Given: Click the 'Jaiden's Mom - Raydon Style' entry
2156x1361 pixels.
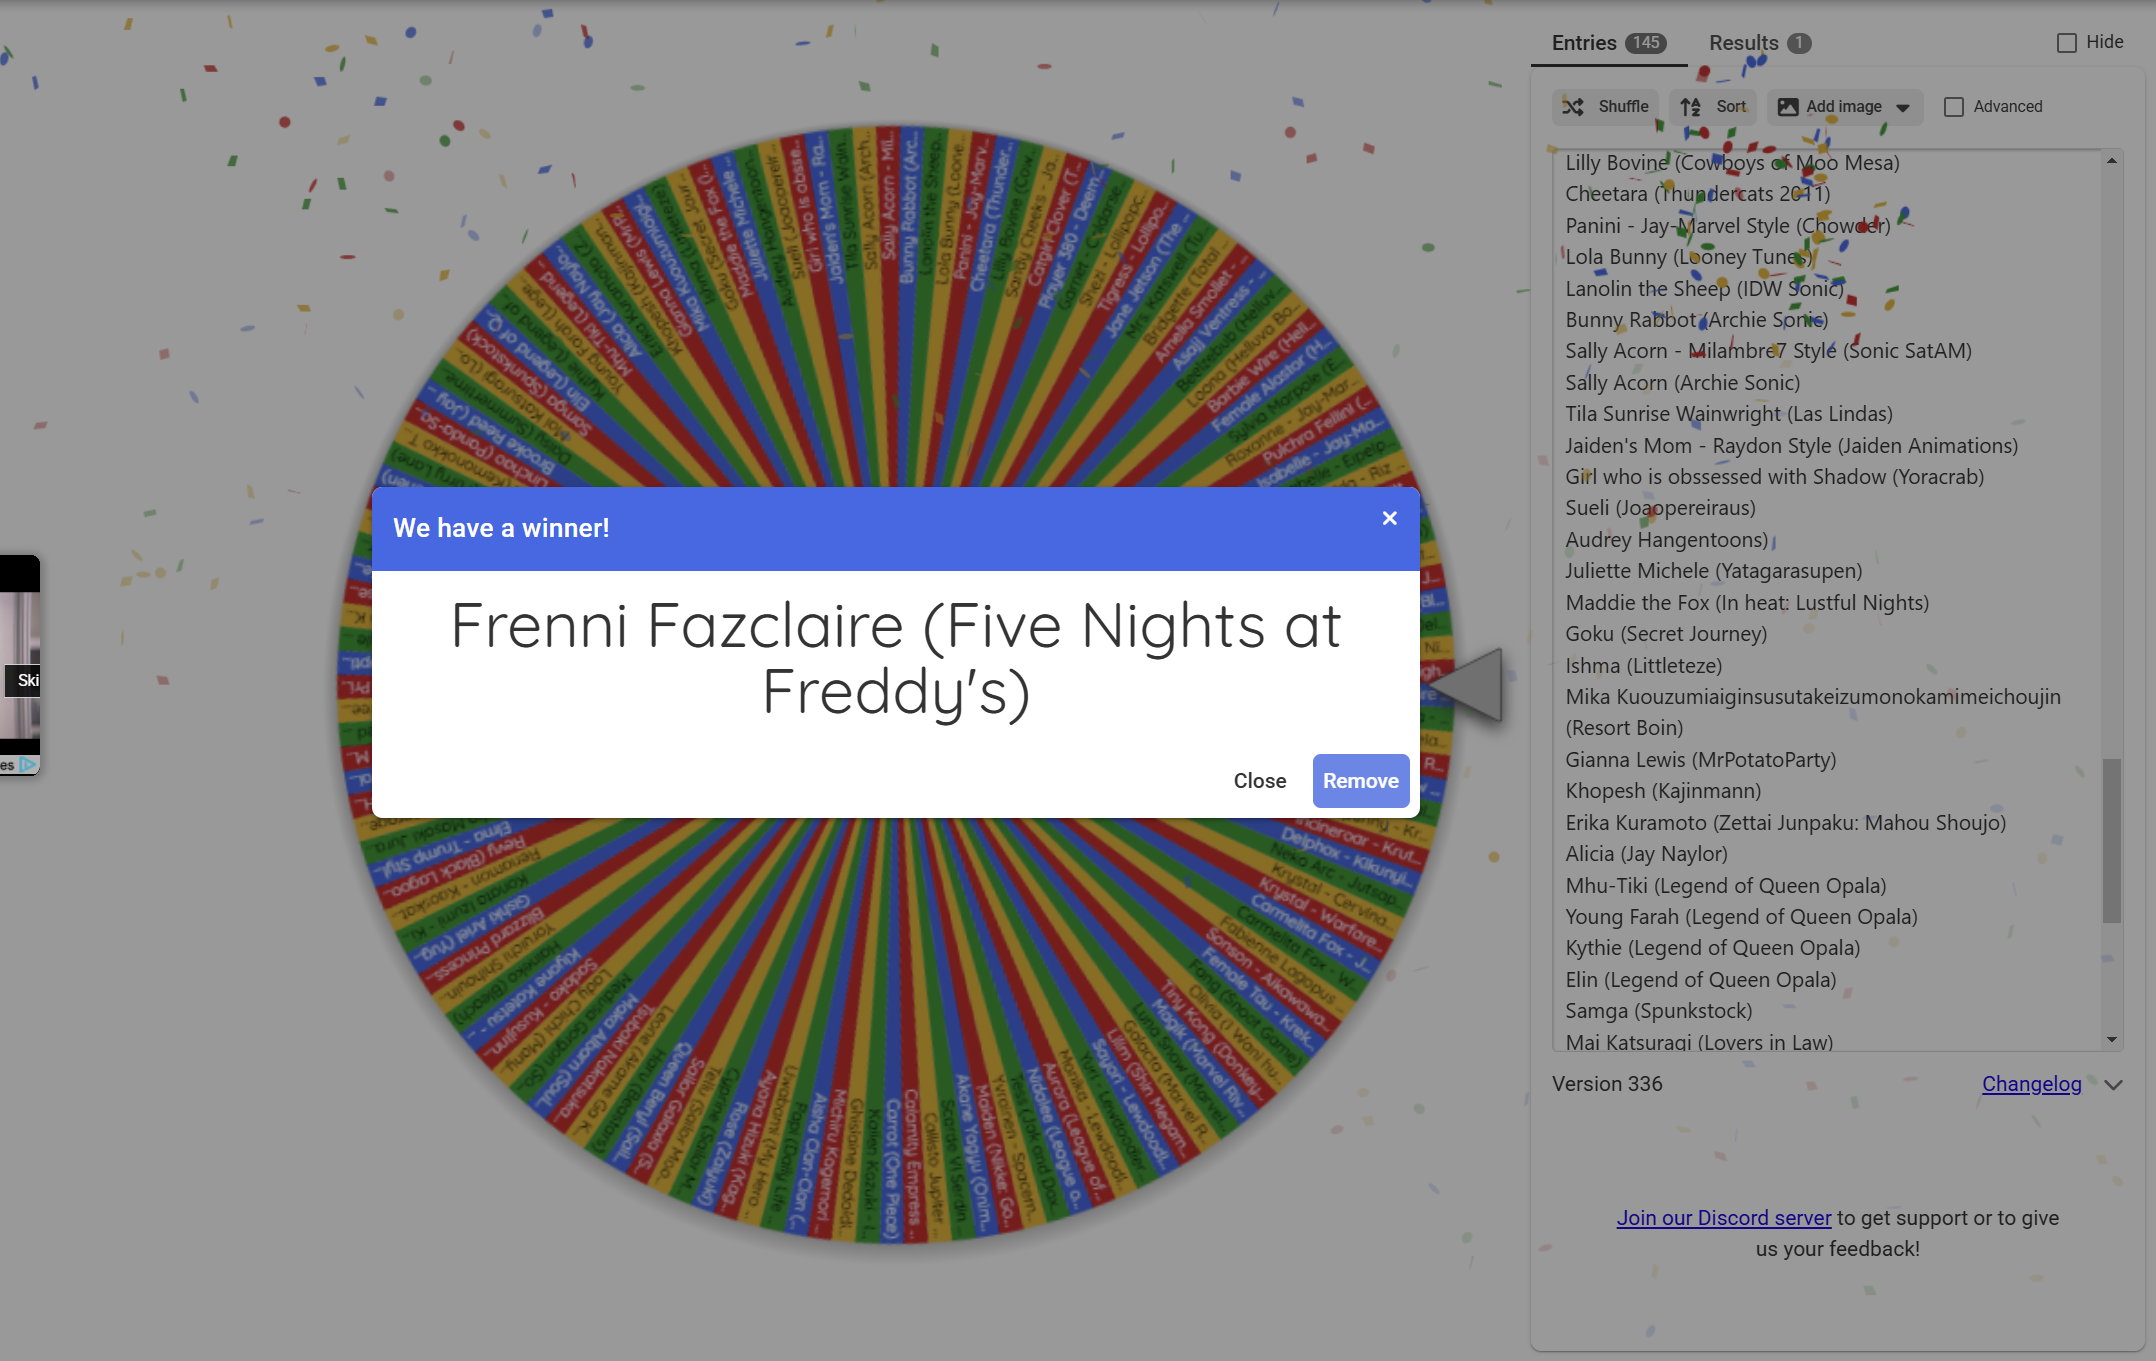Looking at the screenshot, I should tap(1792, 446).
